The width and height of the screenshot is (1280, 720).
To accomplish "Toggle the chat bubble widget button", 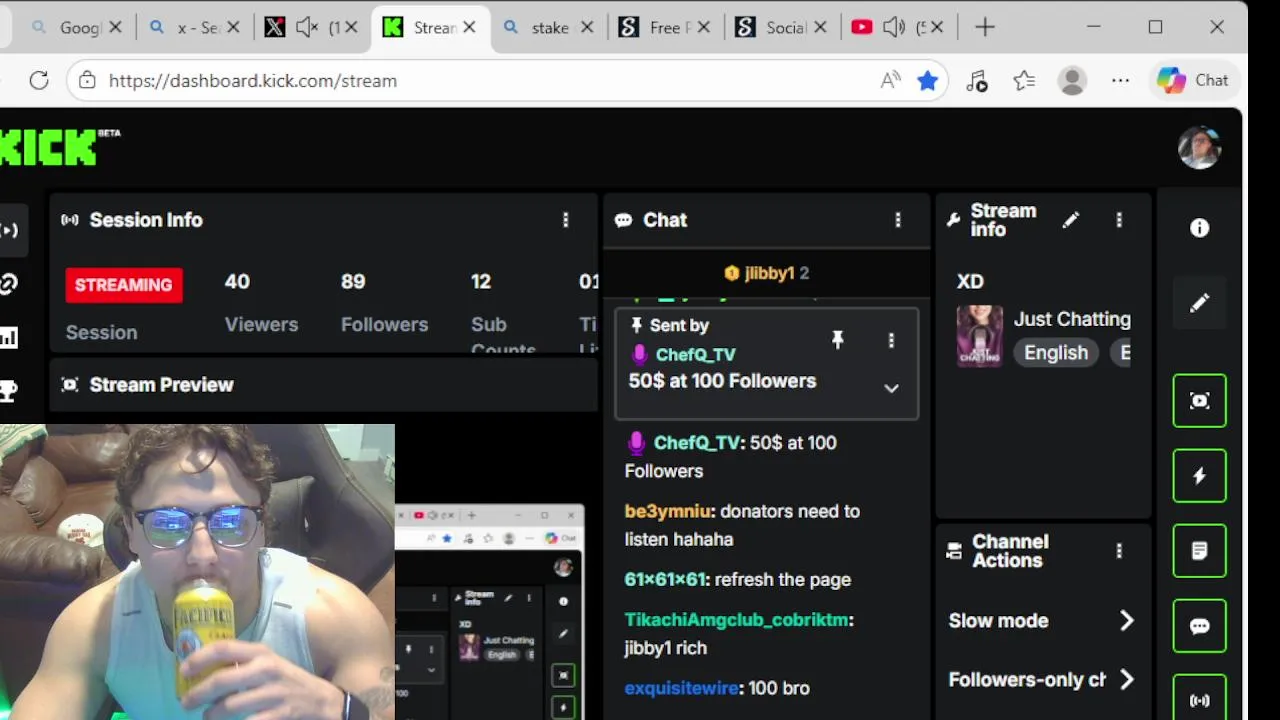I will (1200, 626).
